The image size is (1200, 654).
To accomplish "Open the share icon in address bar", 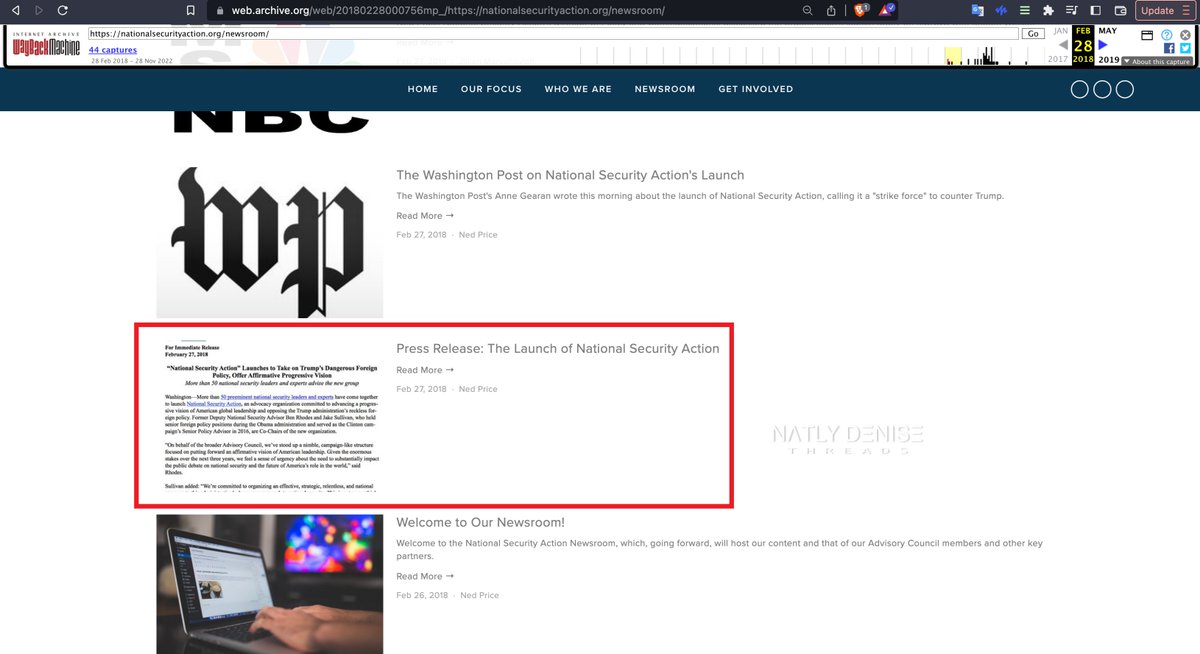I will point(831,10).
